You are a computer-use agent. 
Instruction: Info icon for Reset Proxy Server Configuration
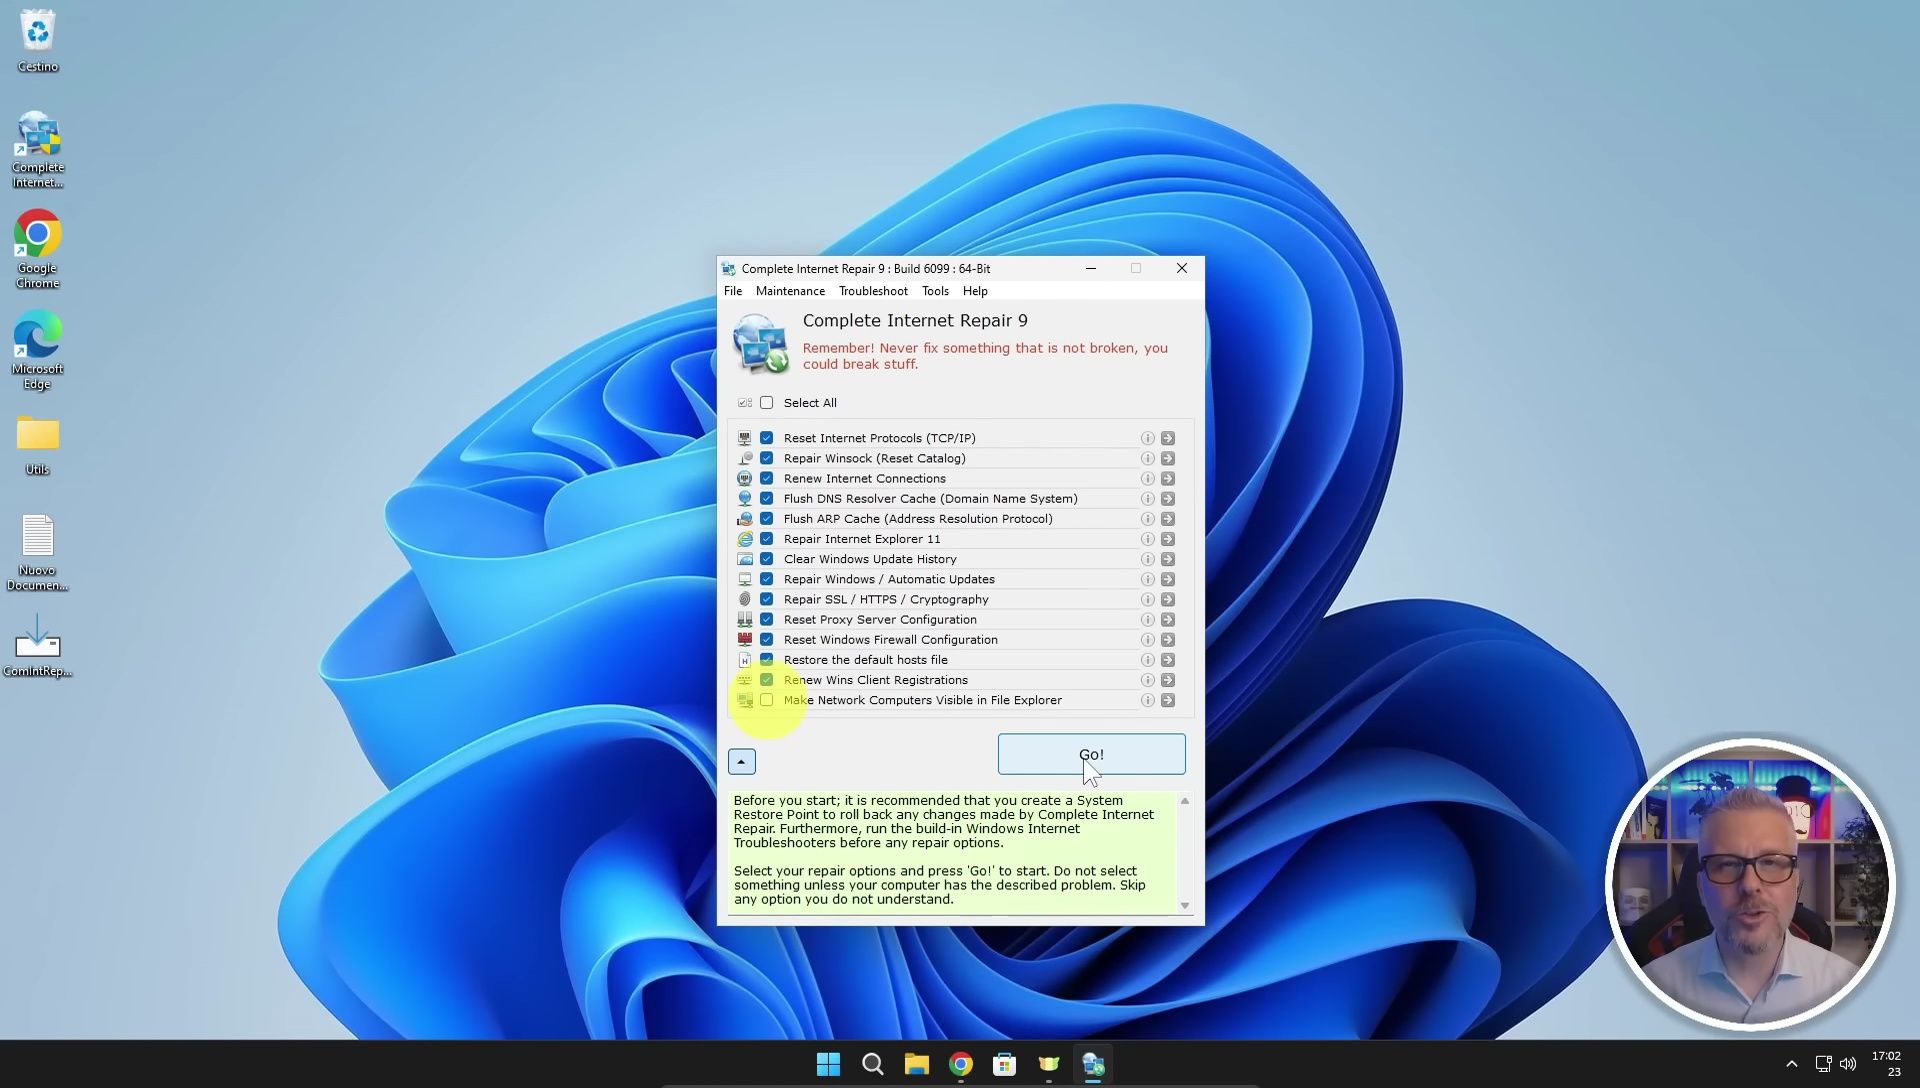pyautogui.click(x=1147, y=619)
